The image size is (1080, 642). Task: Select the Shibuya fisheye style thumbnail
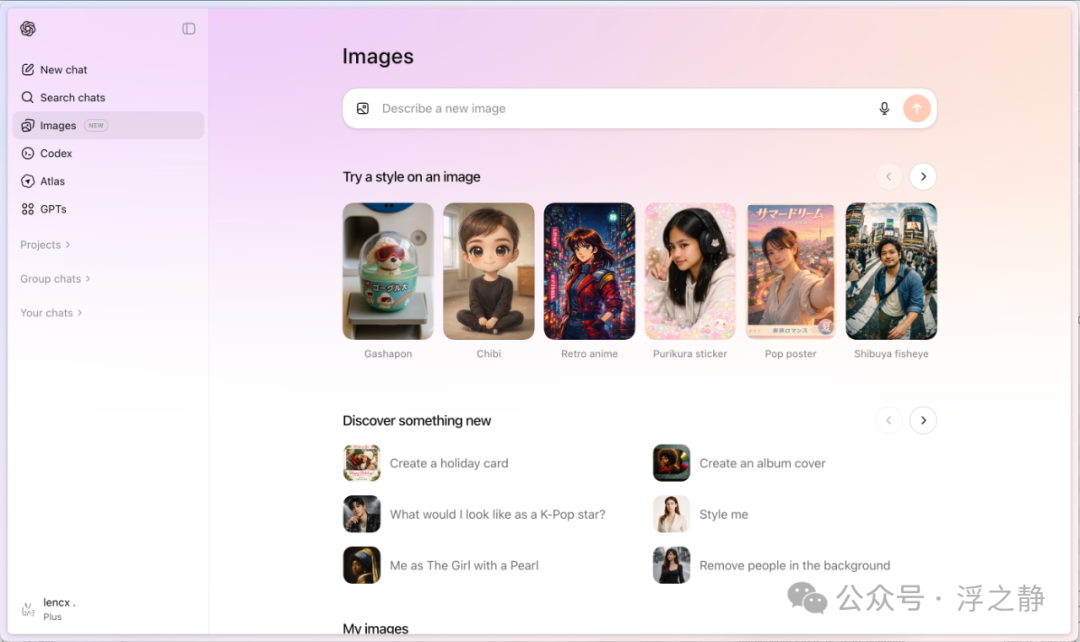[891, 271]
